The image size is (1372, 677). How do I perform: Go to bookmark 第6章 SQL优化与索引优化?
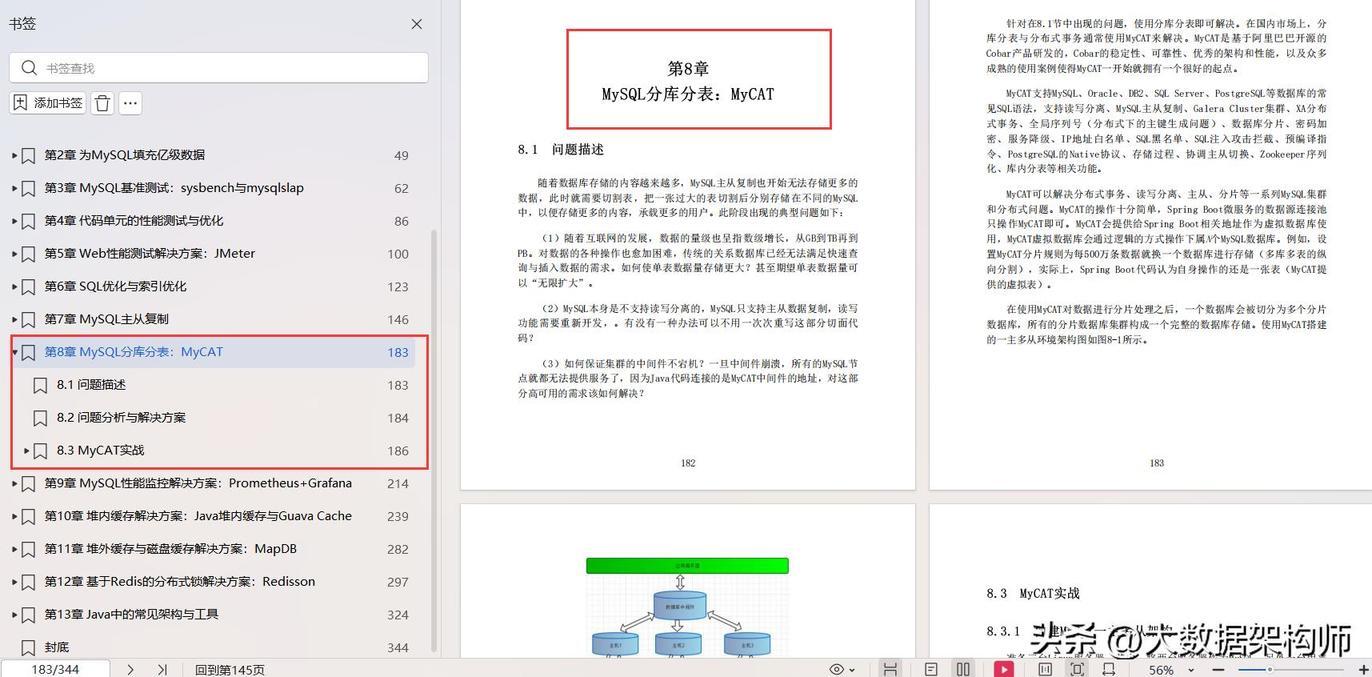point(116,286)
